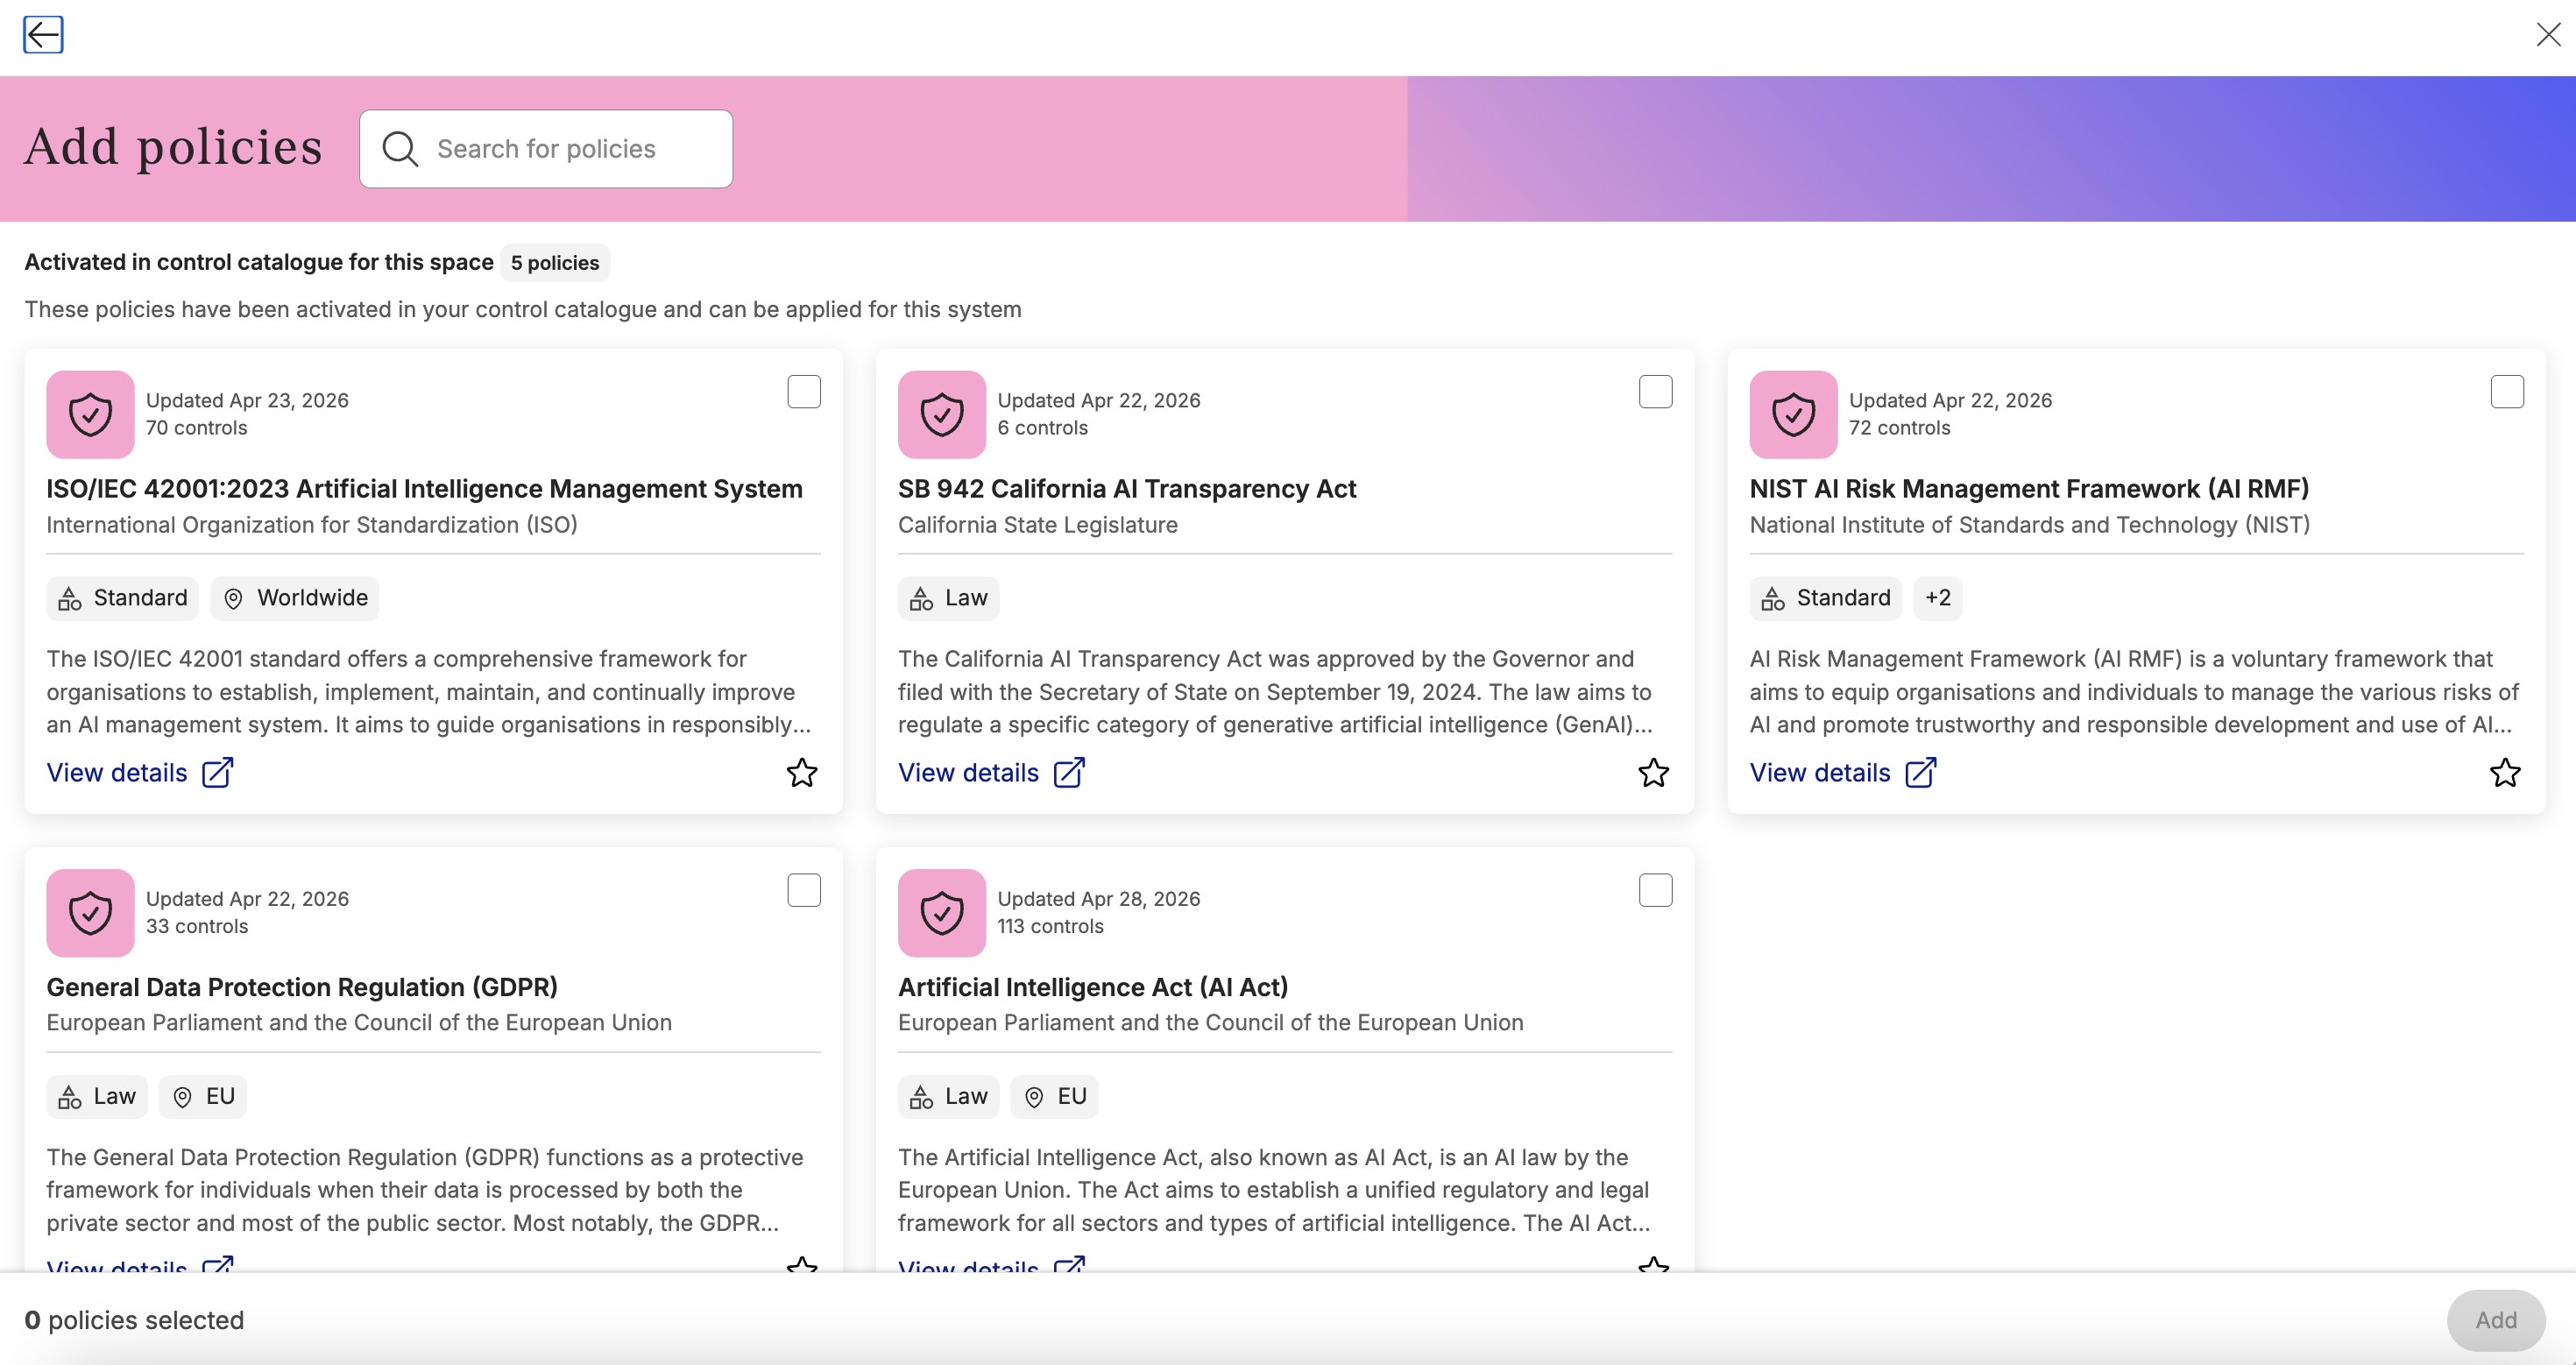
Task: Favorite the ISO/IEC 42001 policy with star
Action: click(802, 773)
